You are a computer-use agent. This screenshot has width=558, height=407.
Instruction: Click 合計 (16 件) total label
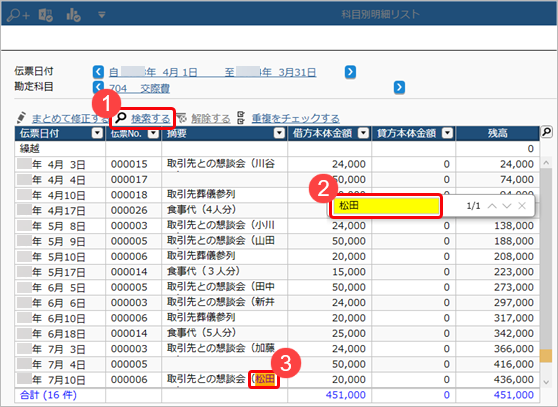(48, 395)
